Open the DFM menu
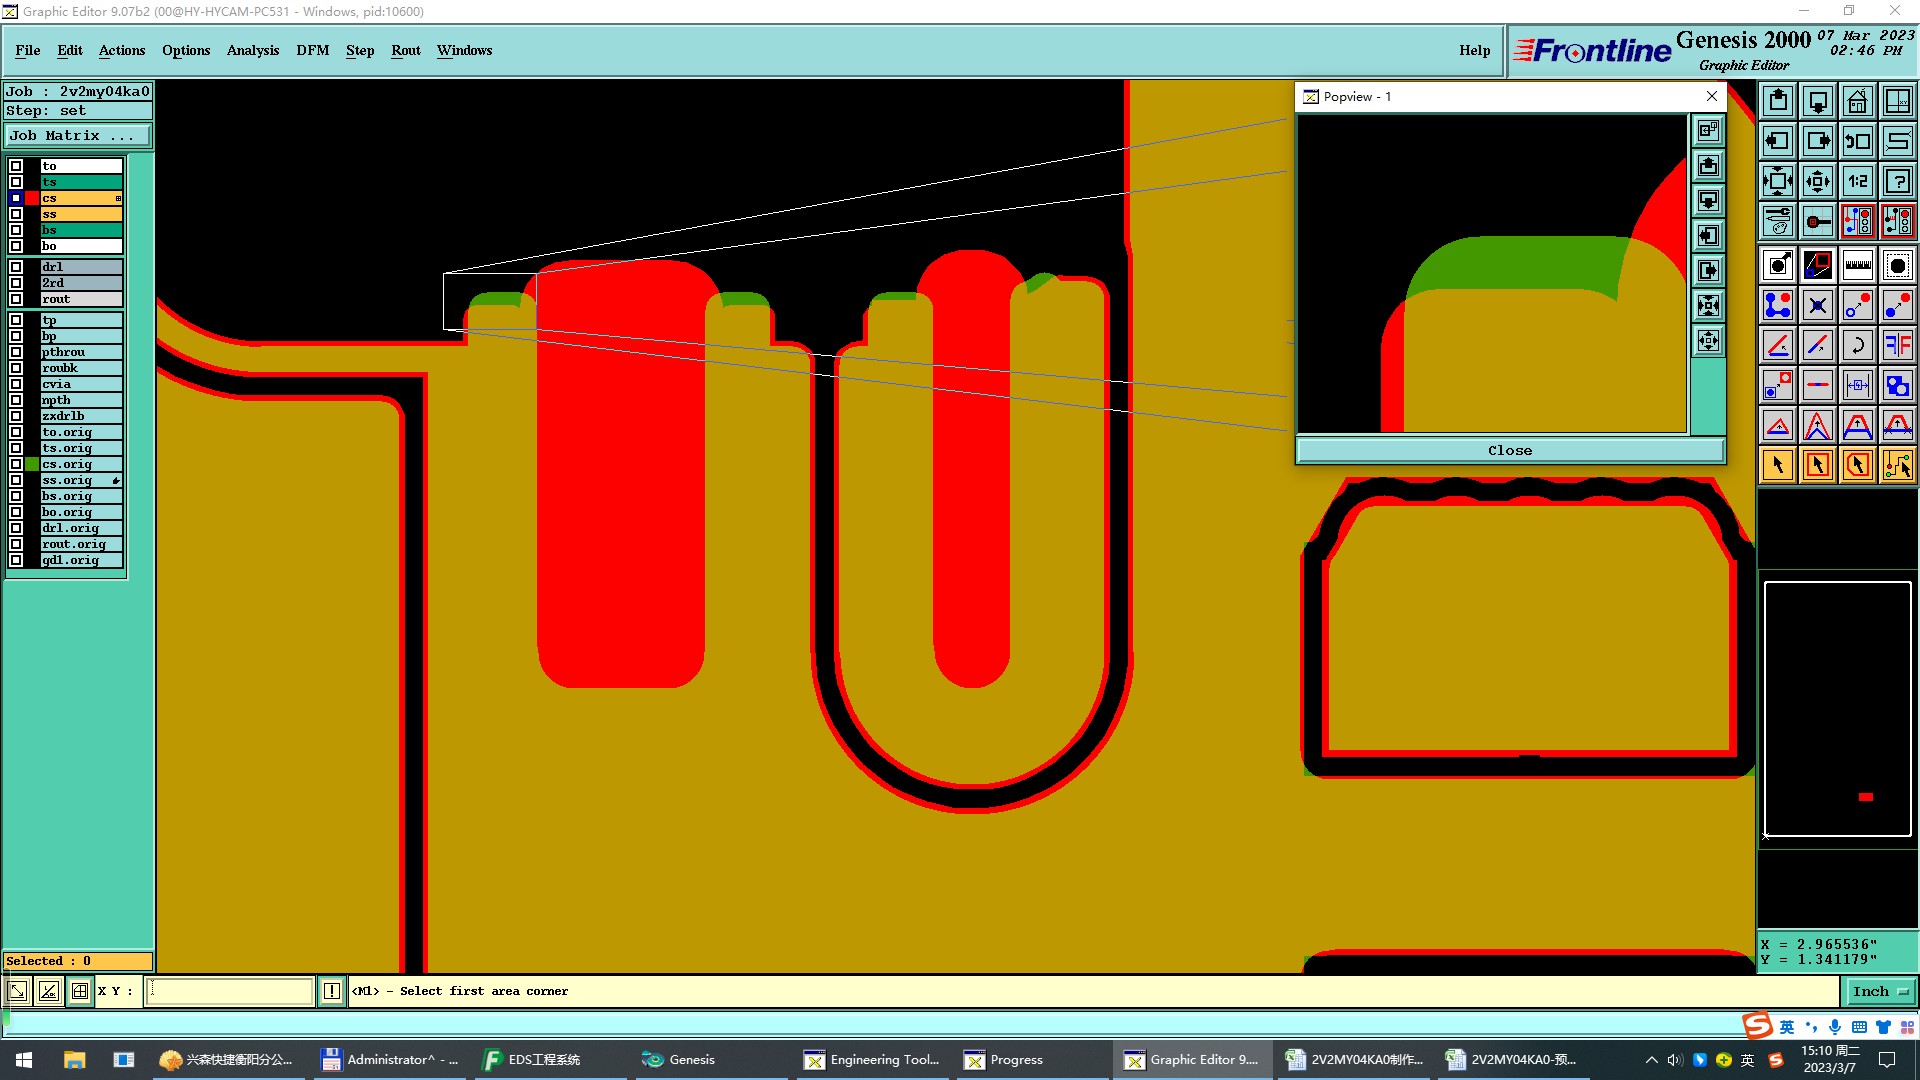Image resolution: width=1920 pixels, height=1080 pixels. click(x=312, y=50)
